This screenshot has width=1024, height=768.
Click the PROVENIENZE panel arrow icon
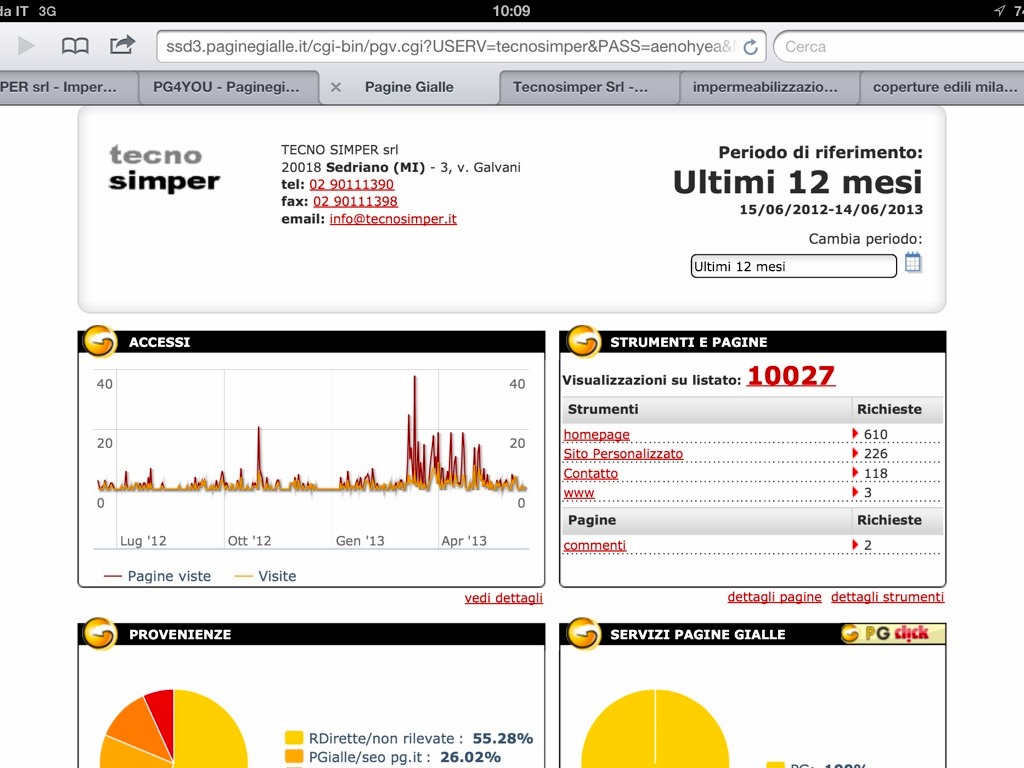point(98,634)
